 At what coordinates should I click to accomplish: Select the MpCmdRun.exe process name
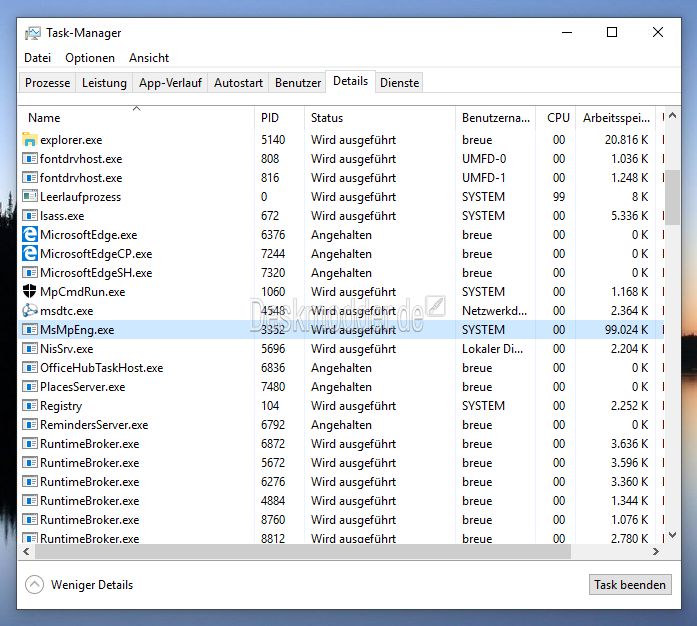[83, 292]
